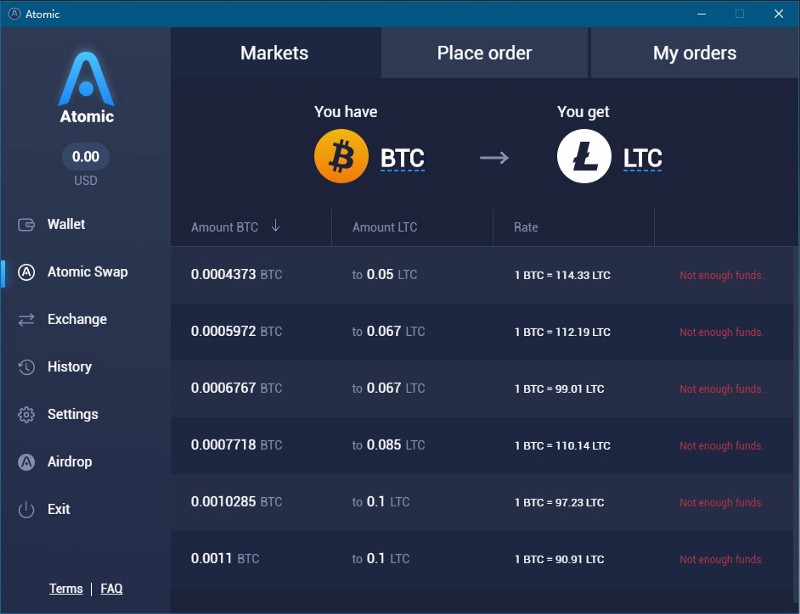
Task: Click the Airdrop icon in sidebar
Action: [26, 462]
